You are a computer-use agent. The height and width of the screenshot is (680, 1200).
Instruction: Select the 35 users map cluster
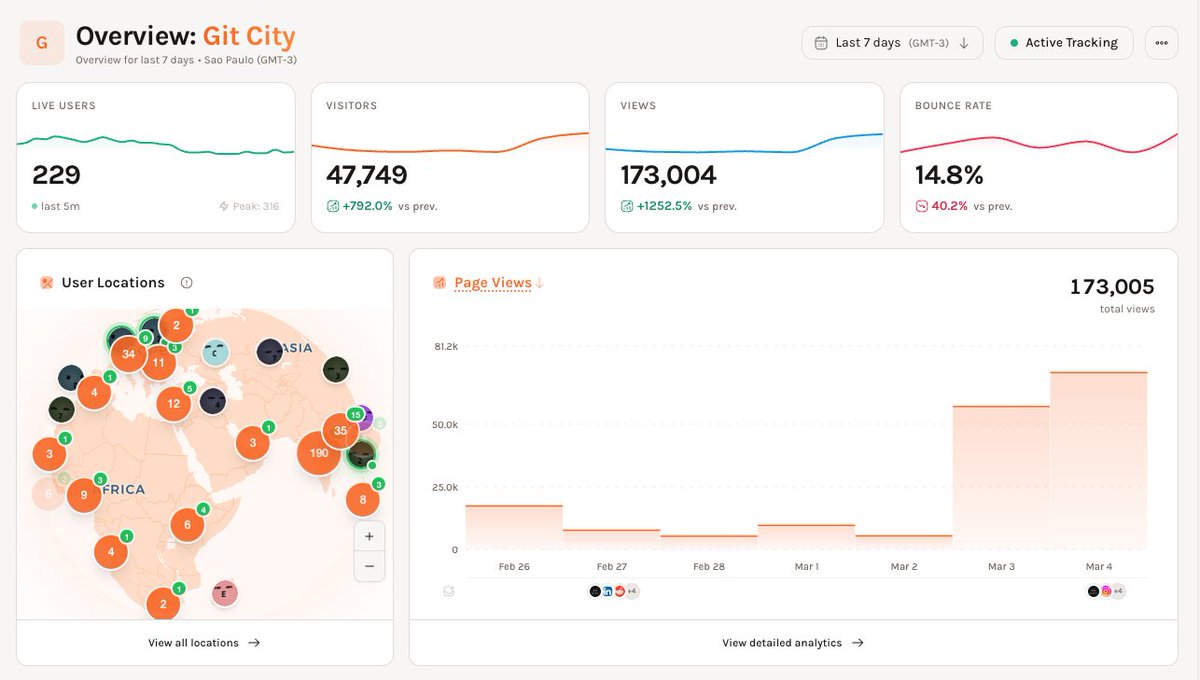pos(341,431)
